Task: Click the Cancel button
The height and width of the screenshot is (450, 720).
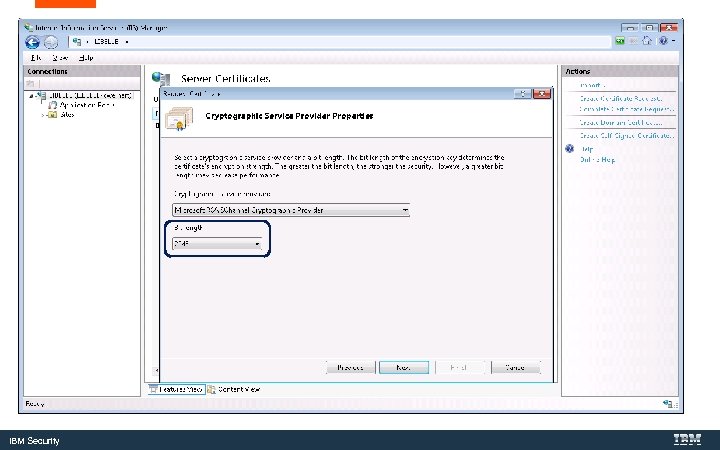Action: click(515, 367)
